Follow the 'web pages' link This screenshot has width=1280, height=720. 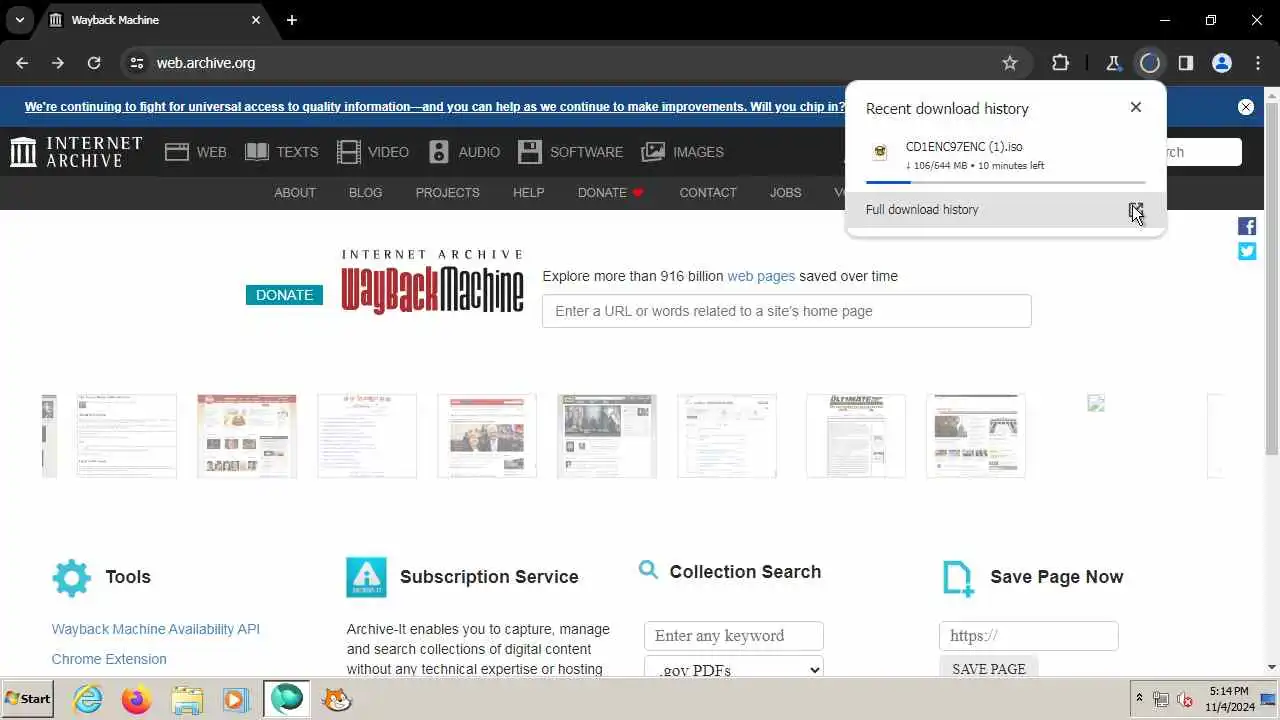coord(761,276)
